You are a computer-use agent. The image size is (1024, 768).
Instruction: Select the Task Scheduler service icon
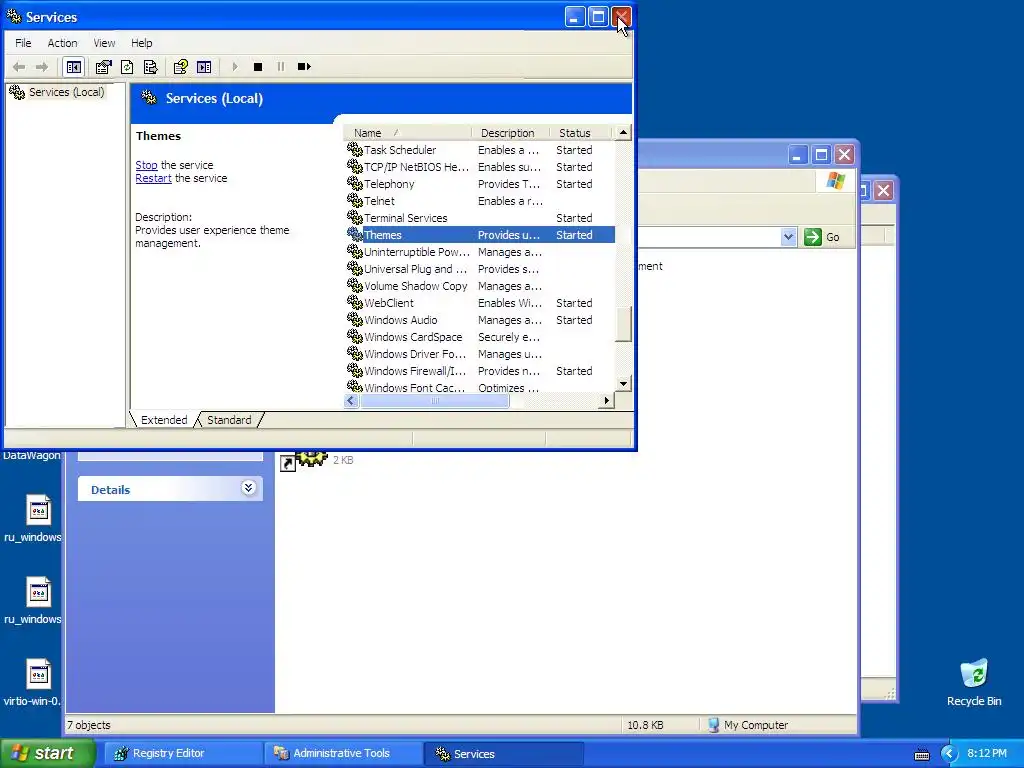point(355,150)
